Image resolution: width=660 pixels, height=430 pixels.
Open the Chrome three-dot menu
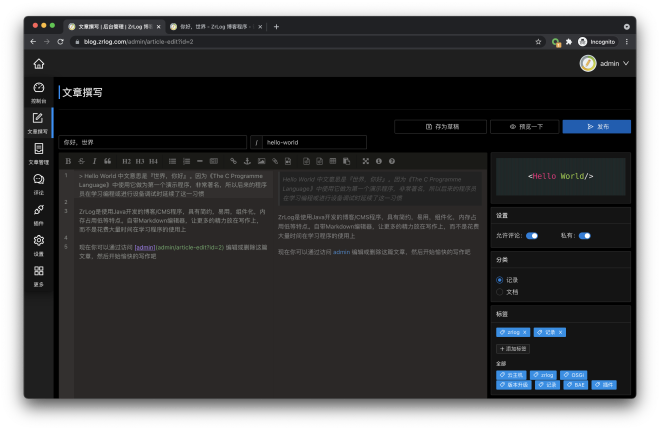(627, 42)
